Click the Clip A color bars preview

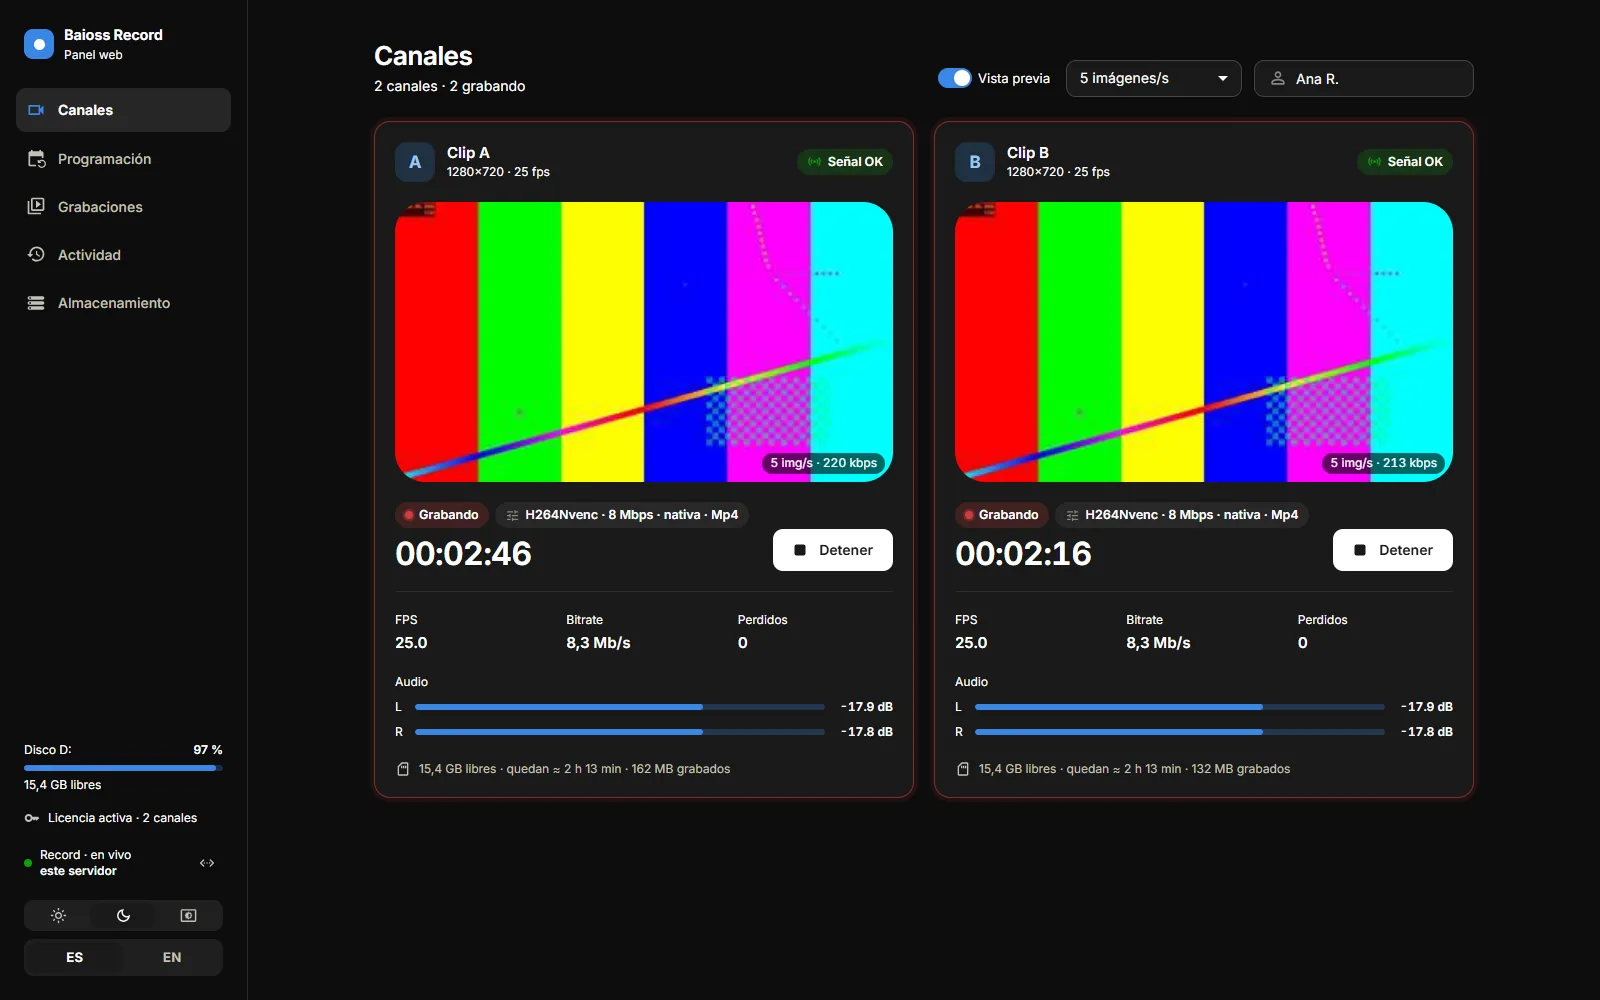(x=644, y=342)
